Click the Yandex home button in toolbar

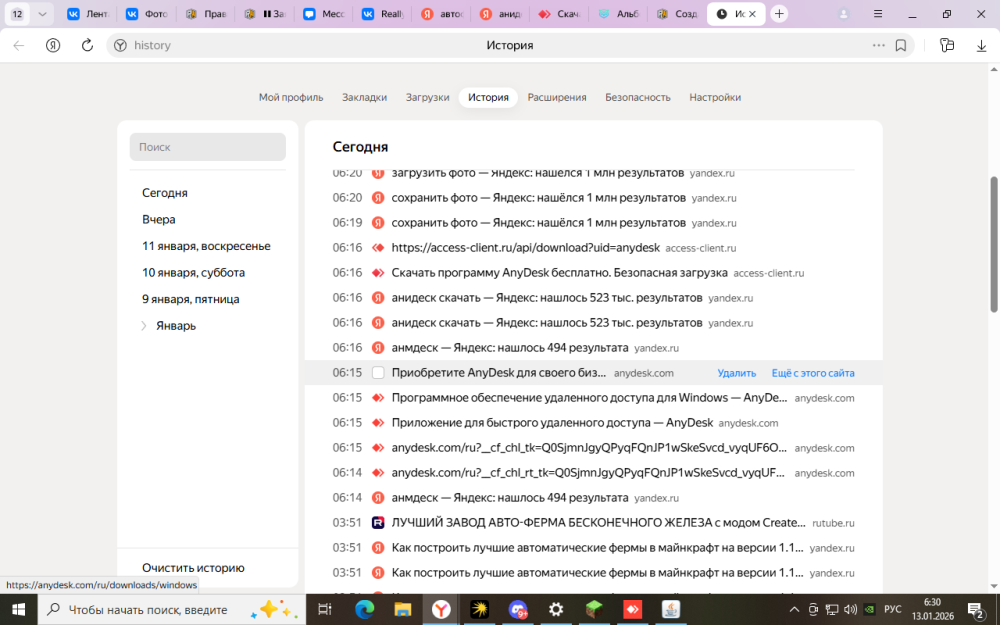(53, 45)
